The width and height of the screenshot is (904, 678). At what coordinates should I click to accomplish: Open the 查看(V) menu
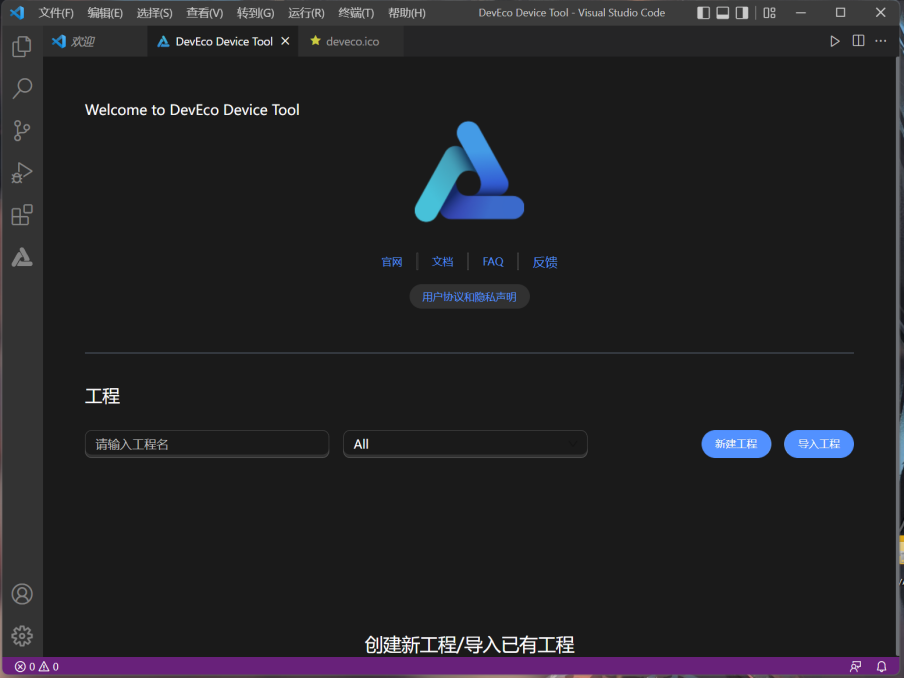pos(205,13)
